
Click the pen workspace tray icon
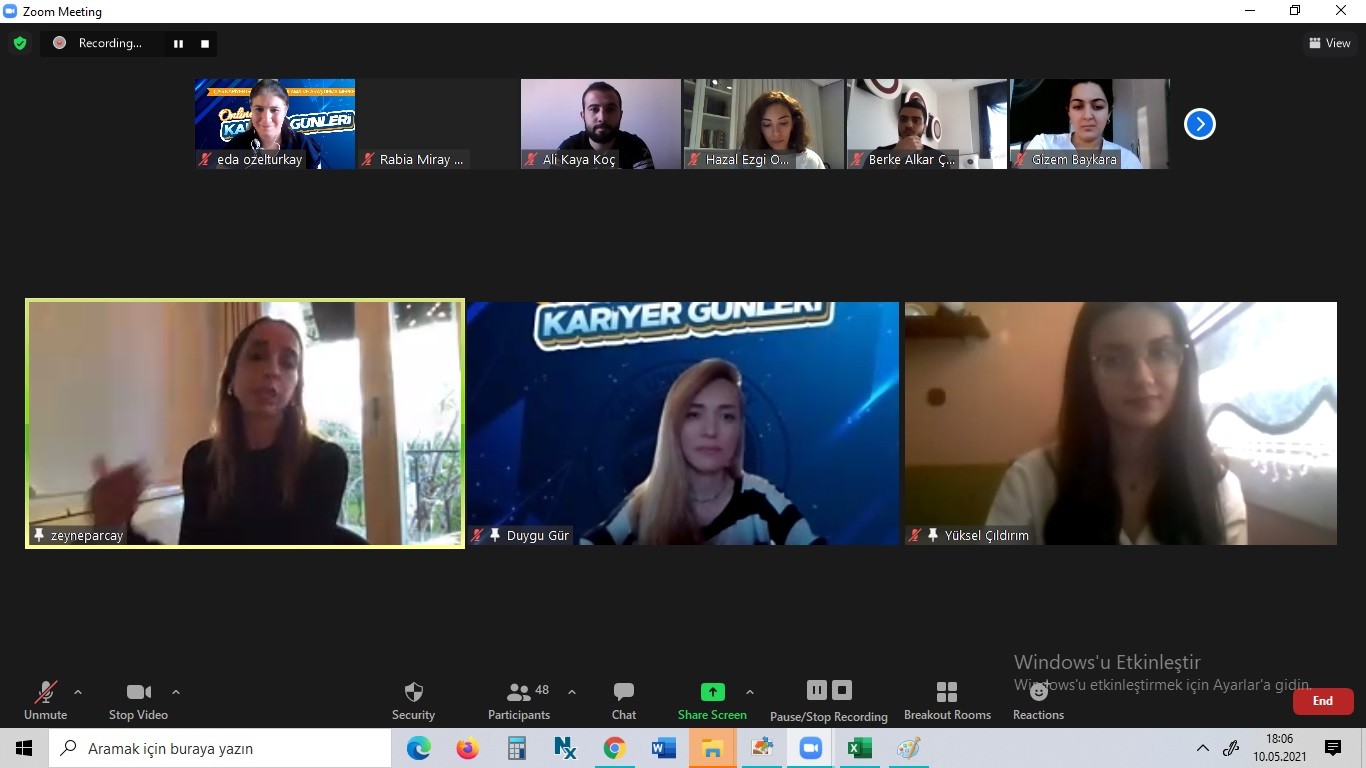click(1232, 748)
